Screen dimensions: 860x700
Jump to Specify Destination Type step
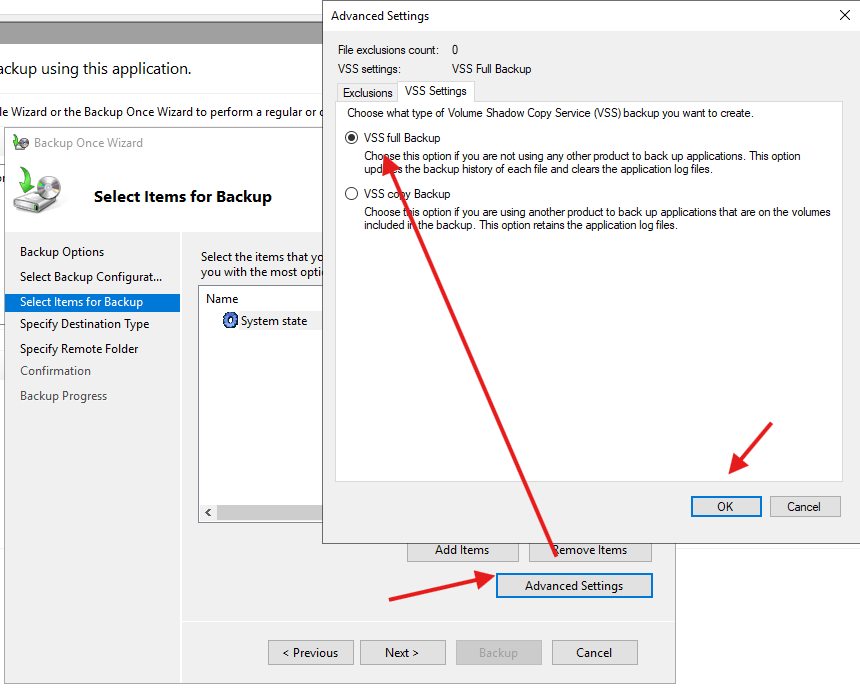pos(84,324)
